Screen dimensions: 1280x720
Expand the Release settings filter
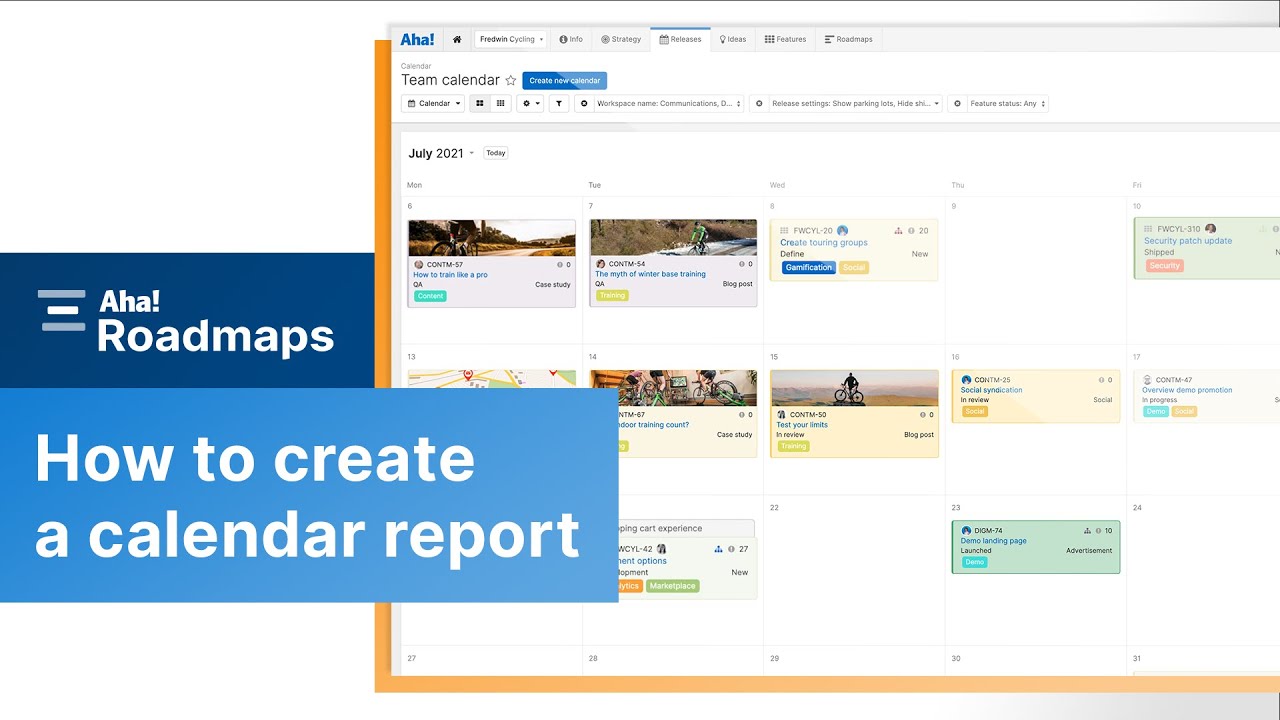coord(855,103)
